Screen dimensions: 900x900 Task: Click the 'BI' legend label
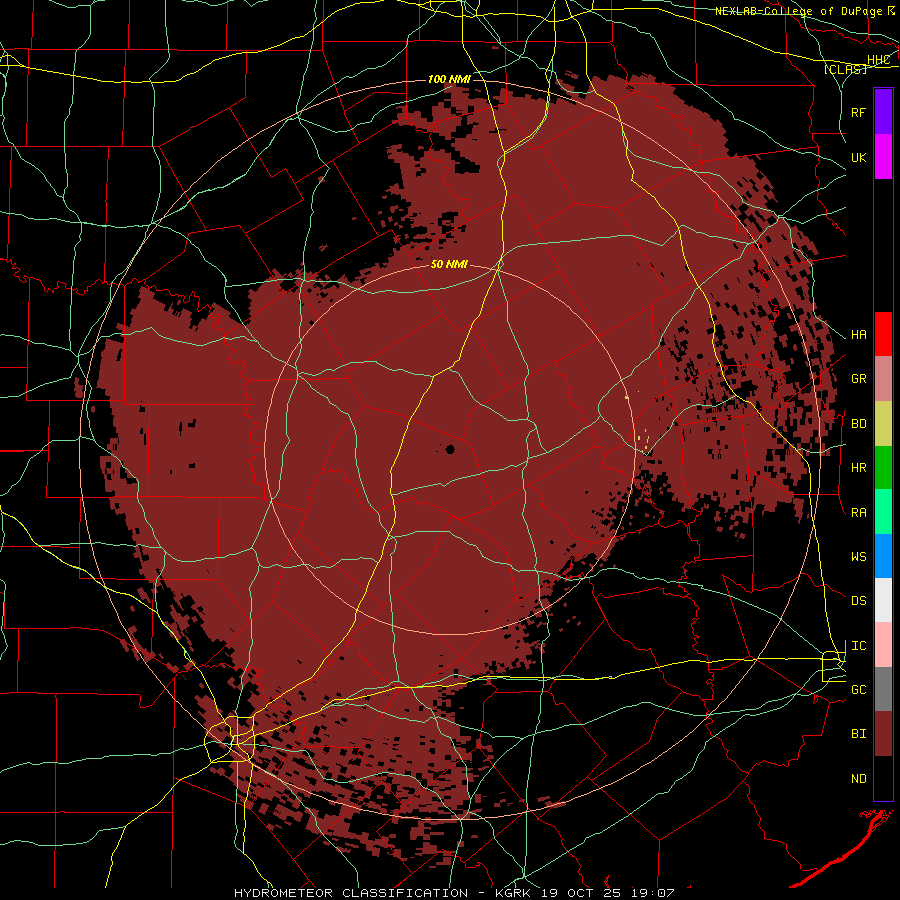pos(859,734)
